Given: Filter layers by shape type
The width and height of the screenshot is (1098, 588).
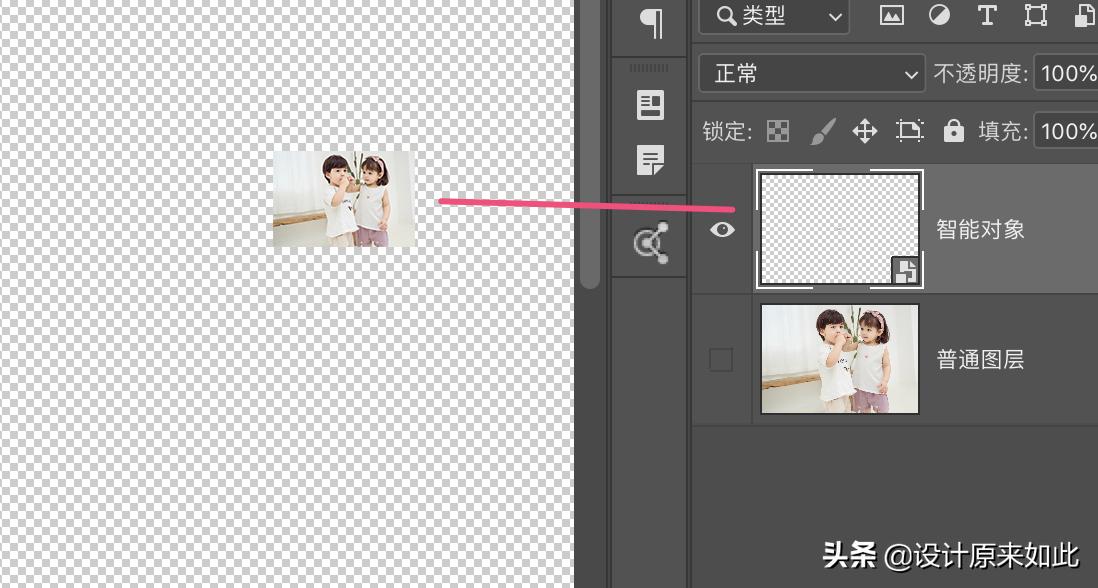Looking at the screenshot, I should point(1036,15).
